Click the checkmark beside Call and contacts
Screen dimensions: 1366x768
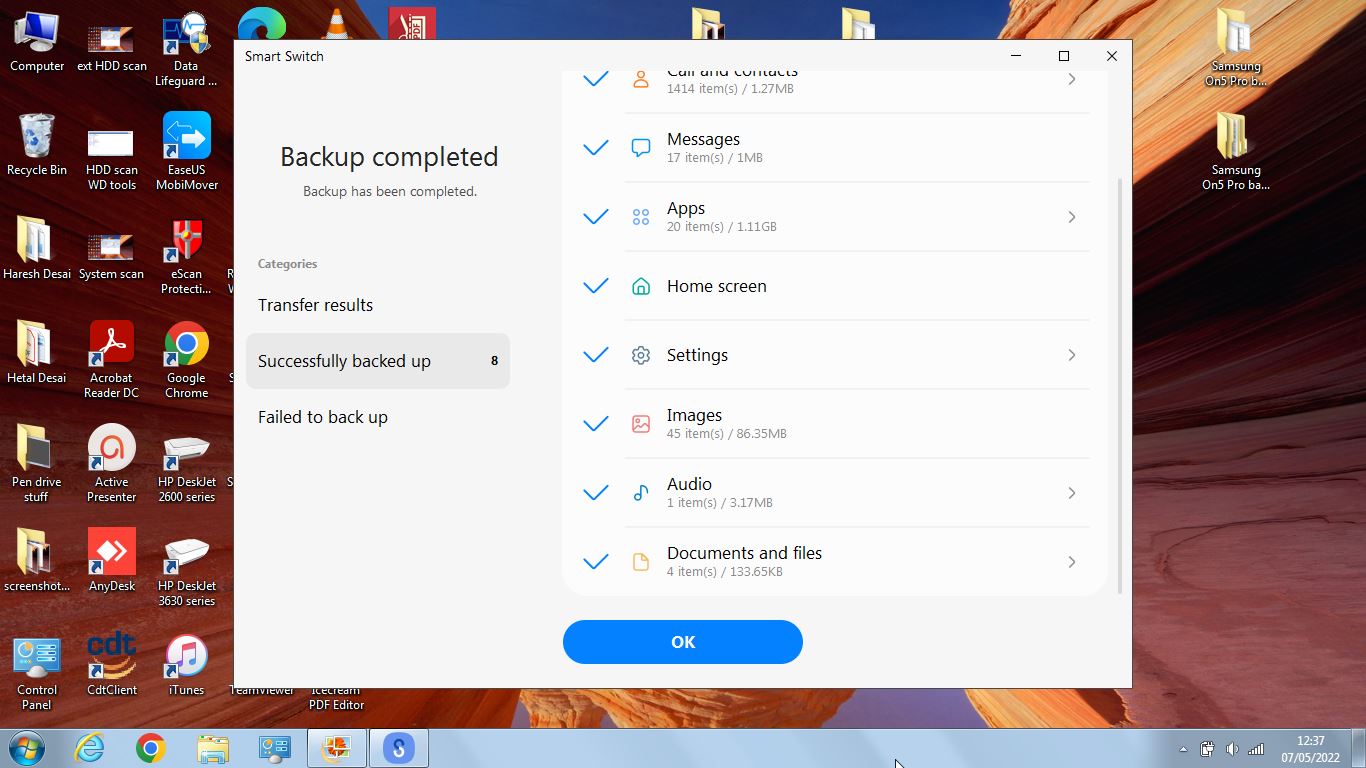pos(596,79)
